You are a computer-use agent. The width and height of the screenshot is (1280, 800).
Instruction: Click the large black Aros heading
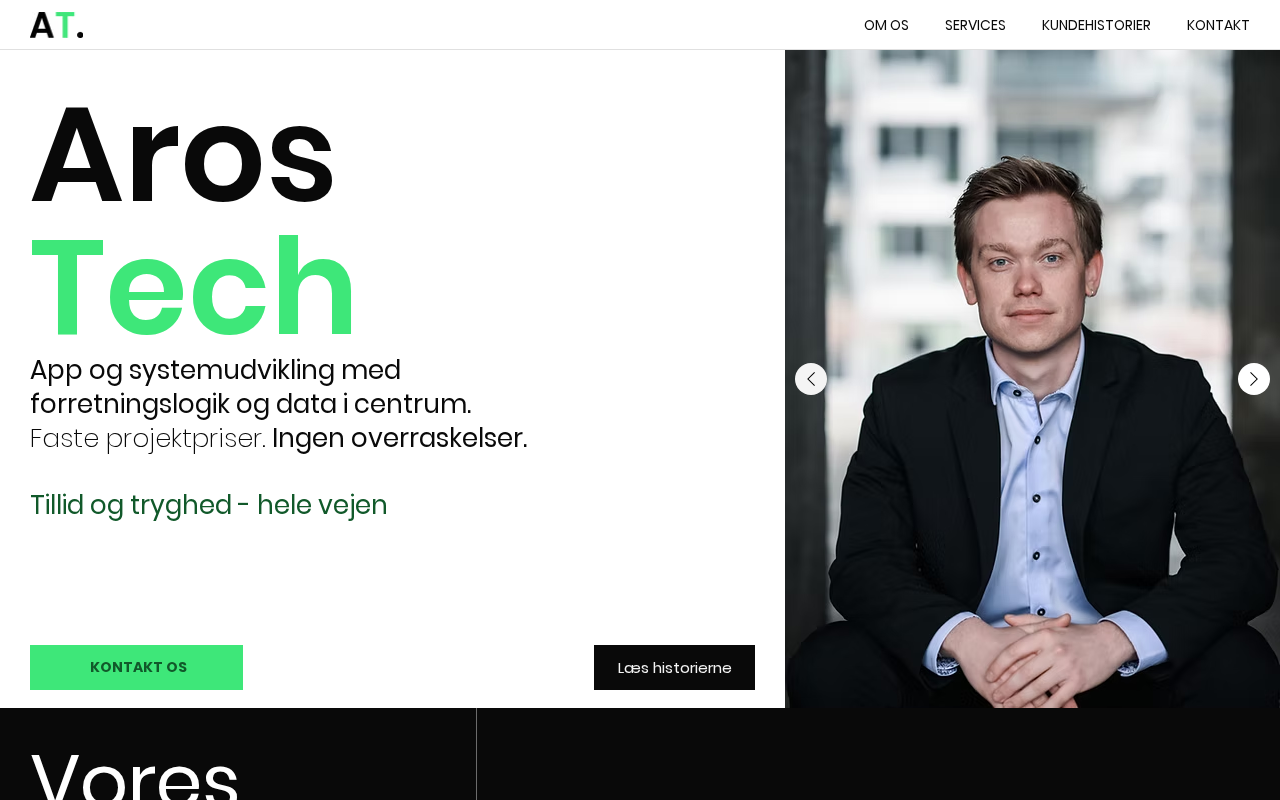(x=183, y=156)
